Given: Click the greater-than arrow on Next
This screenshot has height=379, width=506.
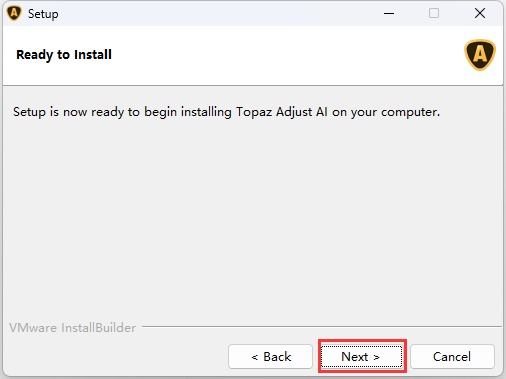Looking at the screenshot, I should pos(376,357).
